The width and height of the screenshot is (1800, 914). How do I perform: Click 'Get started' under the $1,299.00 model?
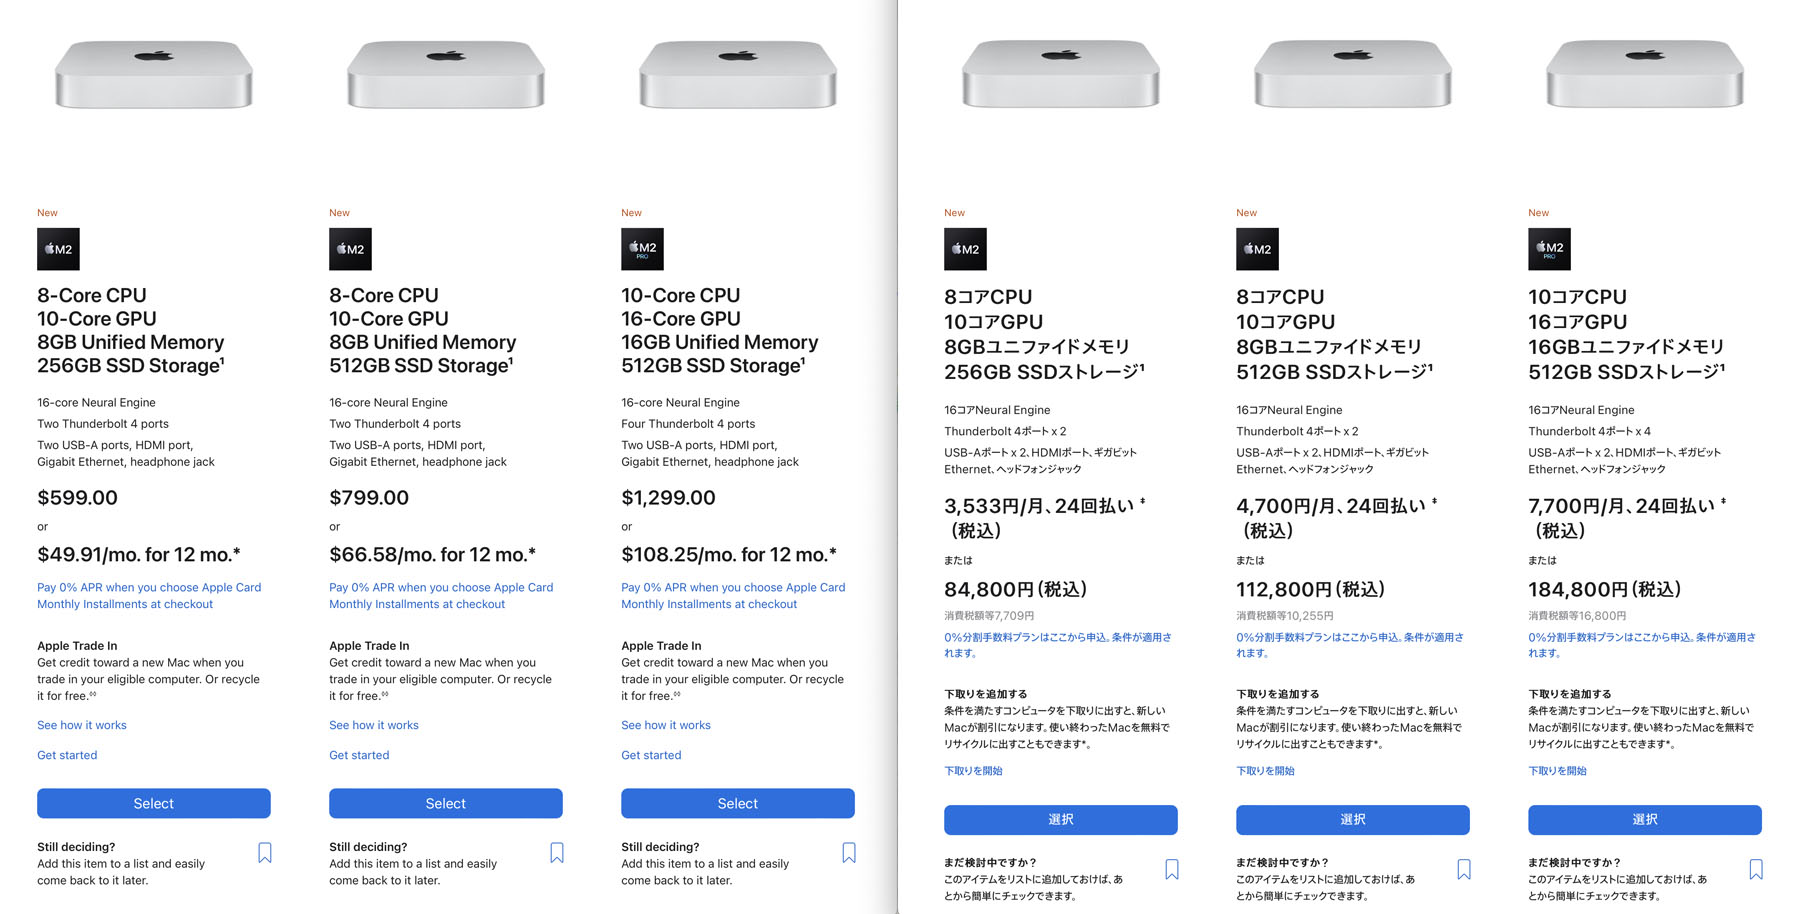[651, 755]
